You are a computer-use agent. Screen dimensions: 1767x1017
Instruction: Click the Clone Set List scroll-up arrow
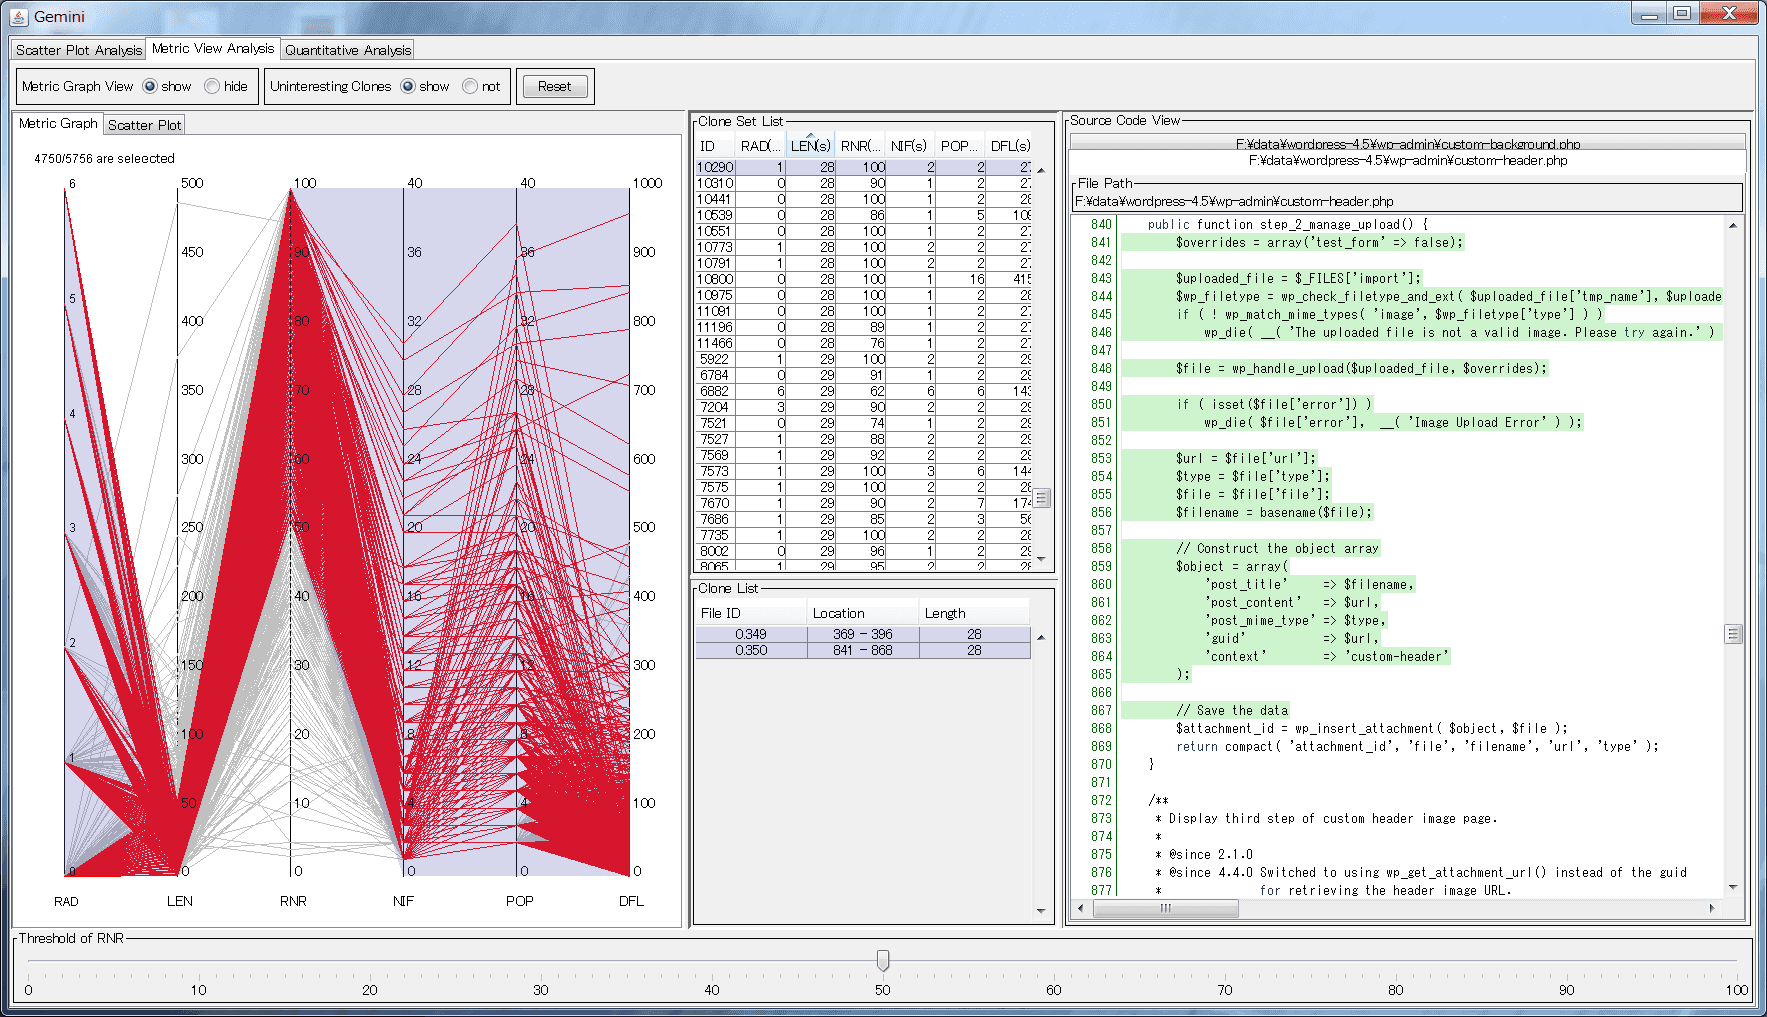pyautogui.click(x=1041, y=170)
